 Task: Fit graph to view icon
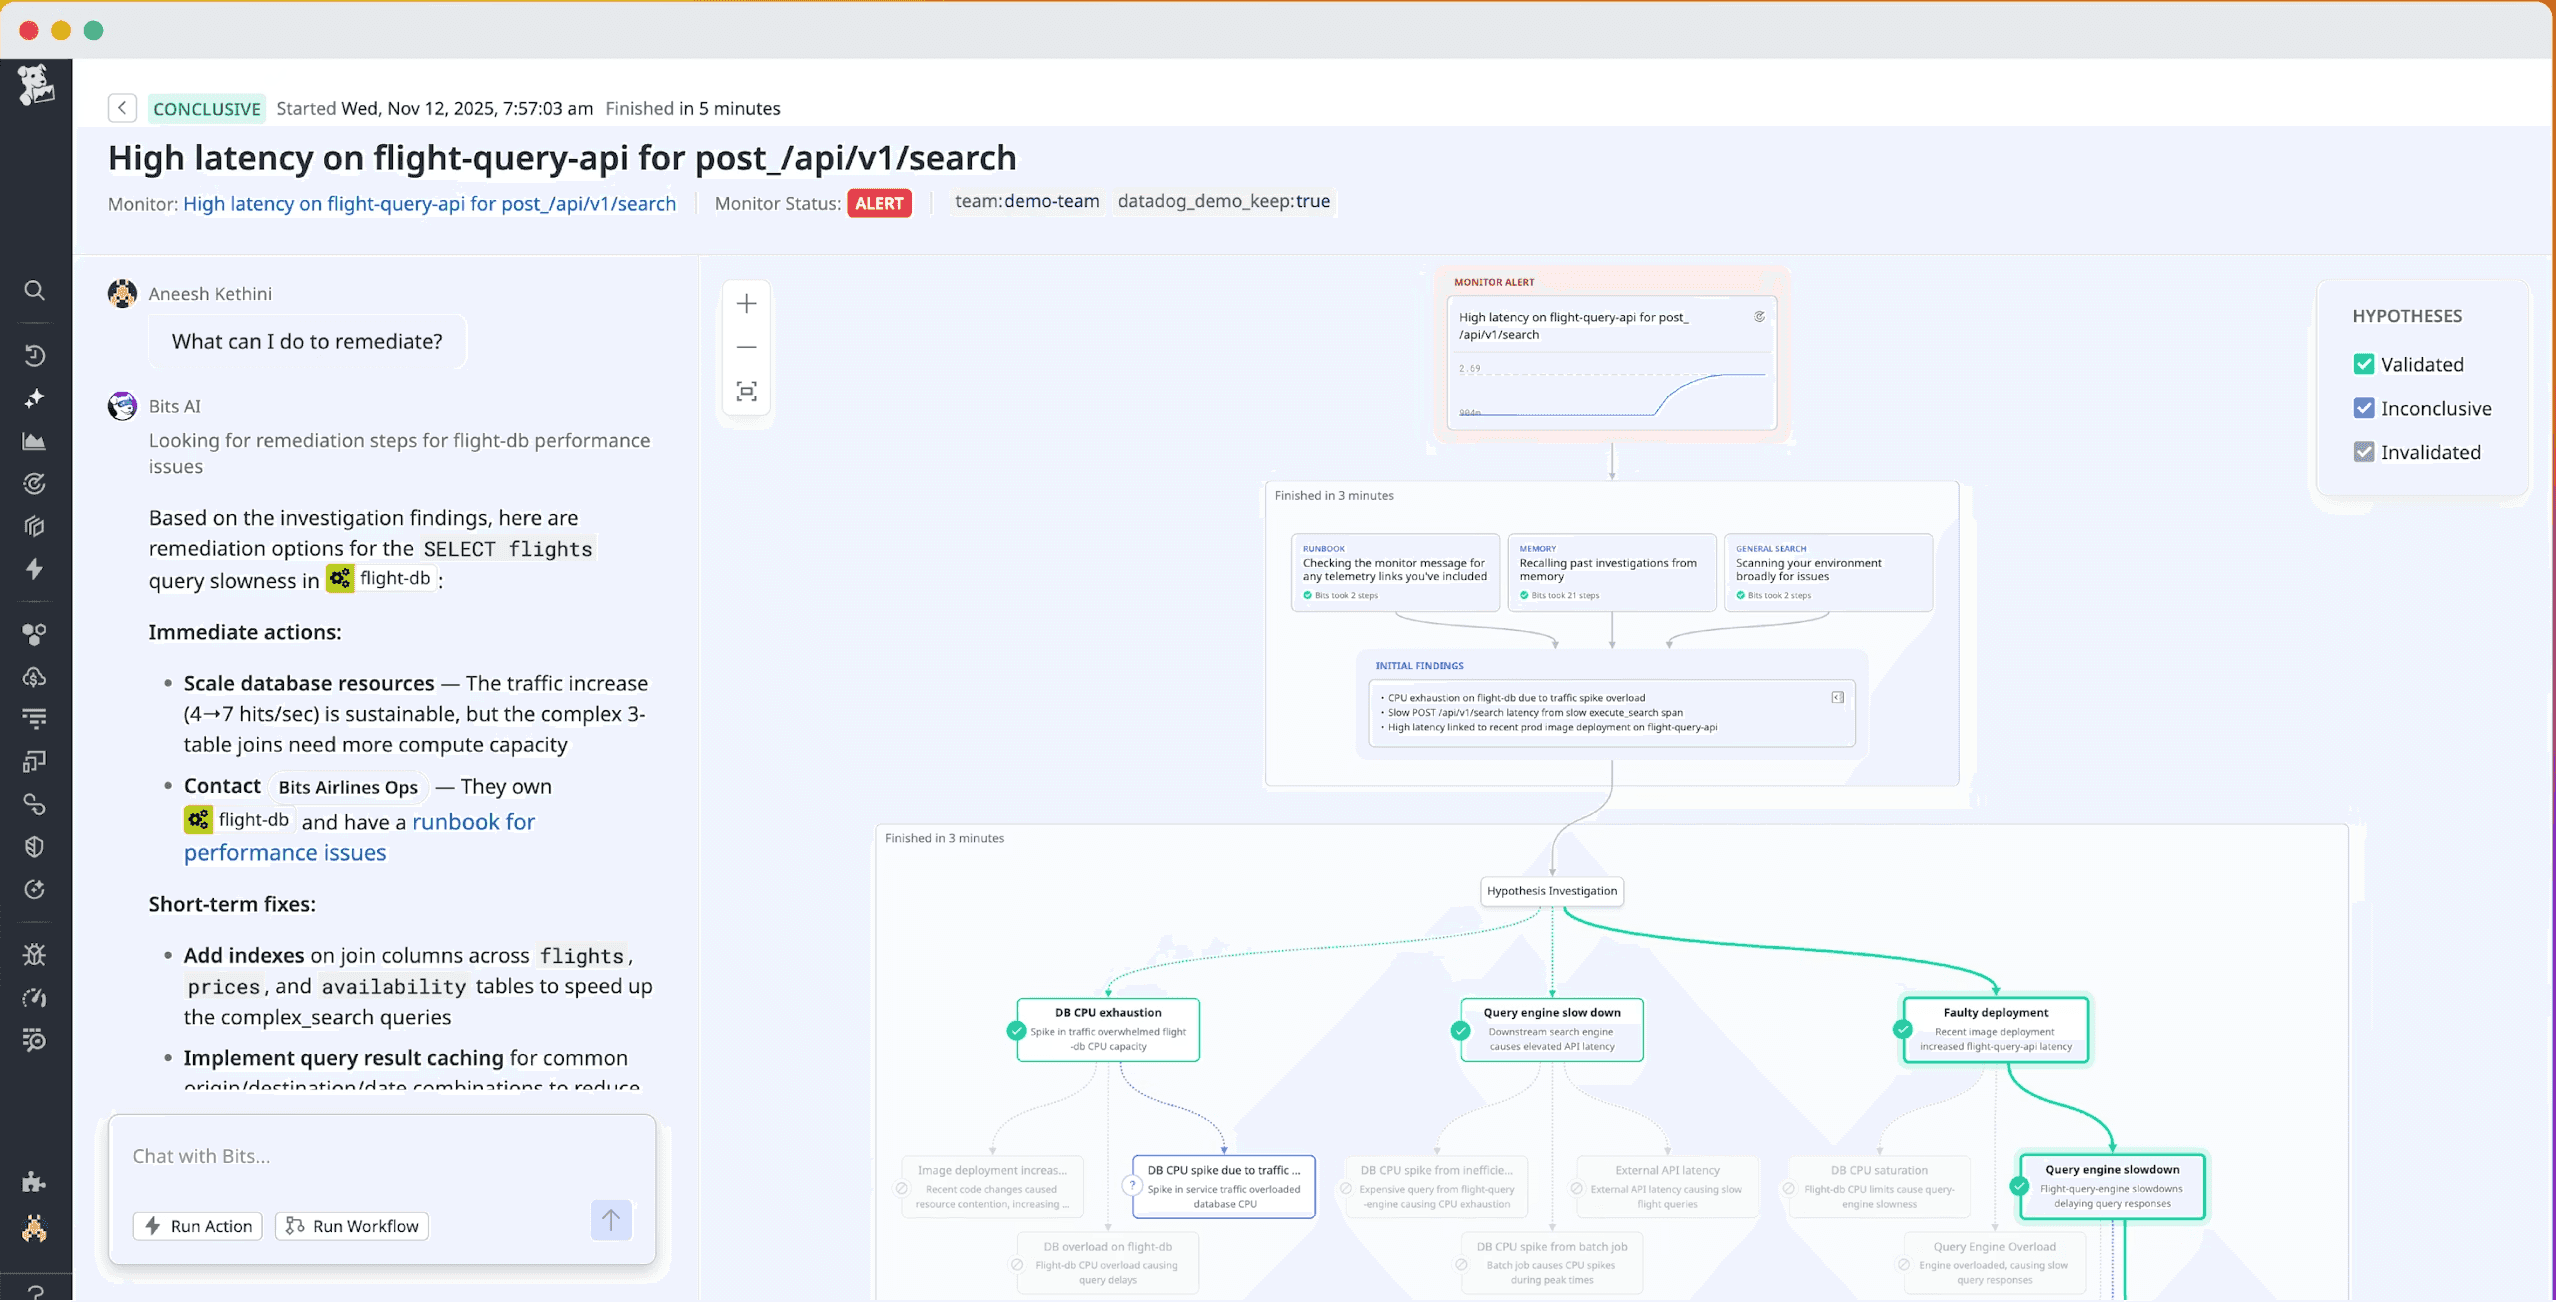click(746, 391)
